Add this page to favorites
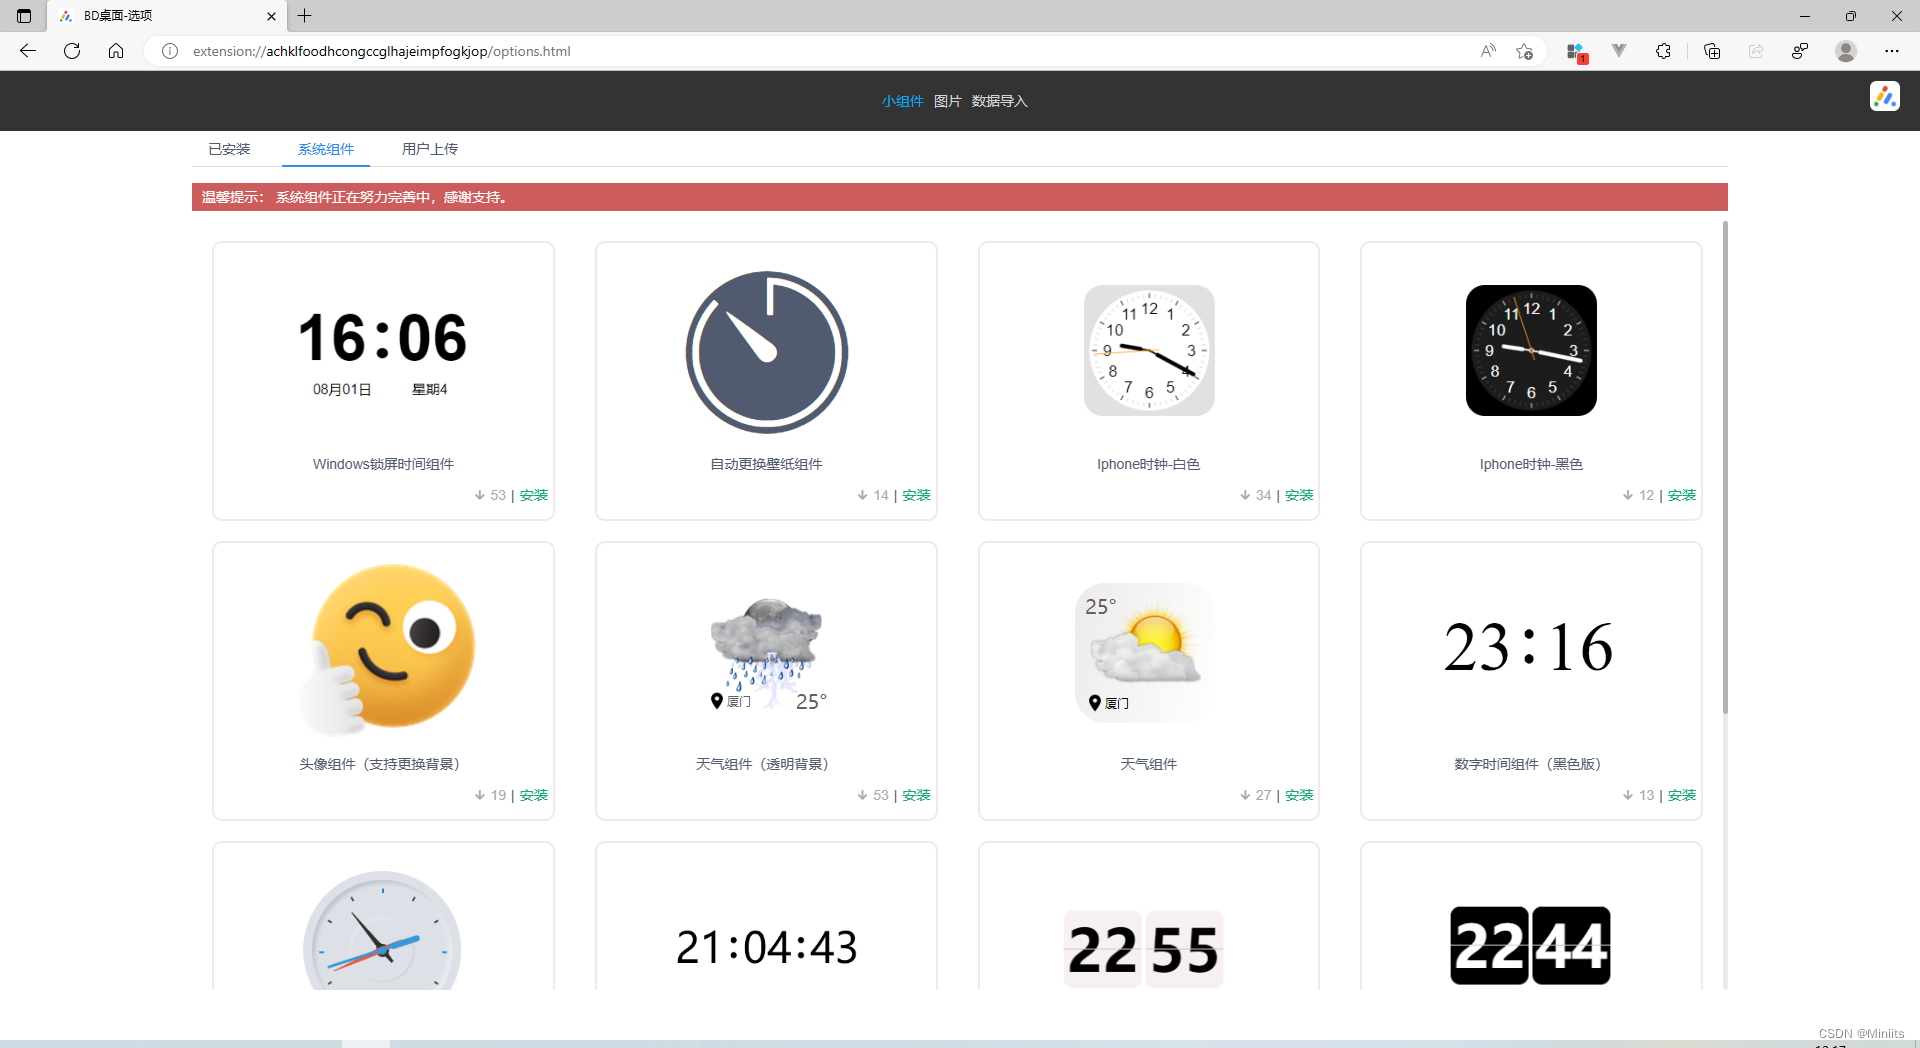This screenshot has width=1920, height=1048. pyautogui.click(x=1524, y=51)
